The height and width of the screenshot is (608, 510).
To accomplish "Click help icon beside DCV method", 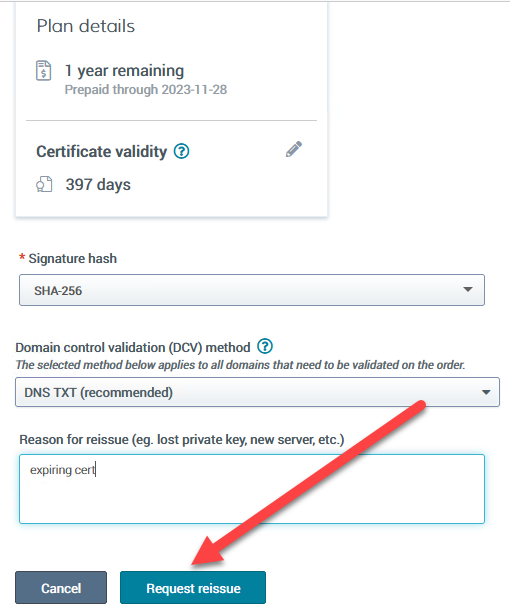I will click(265, 346).
